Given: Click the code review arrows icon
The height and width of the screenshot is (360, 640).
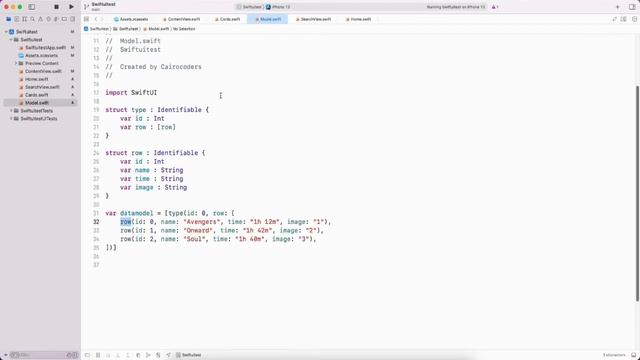Looking at the screenshot, I should 614,19.
